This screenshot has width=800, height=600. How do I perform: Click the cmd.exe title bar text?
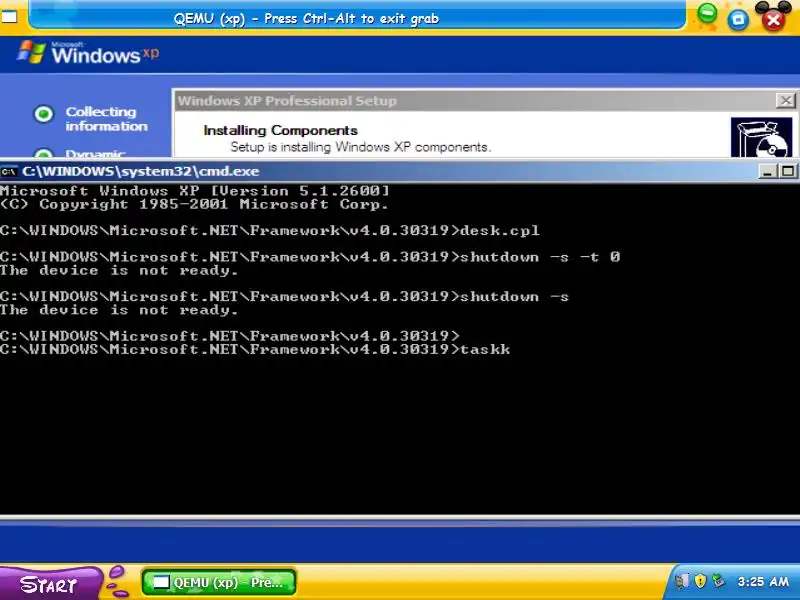tap(140, 171)
